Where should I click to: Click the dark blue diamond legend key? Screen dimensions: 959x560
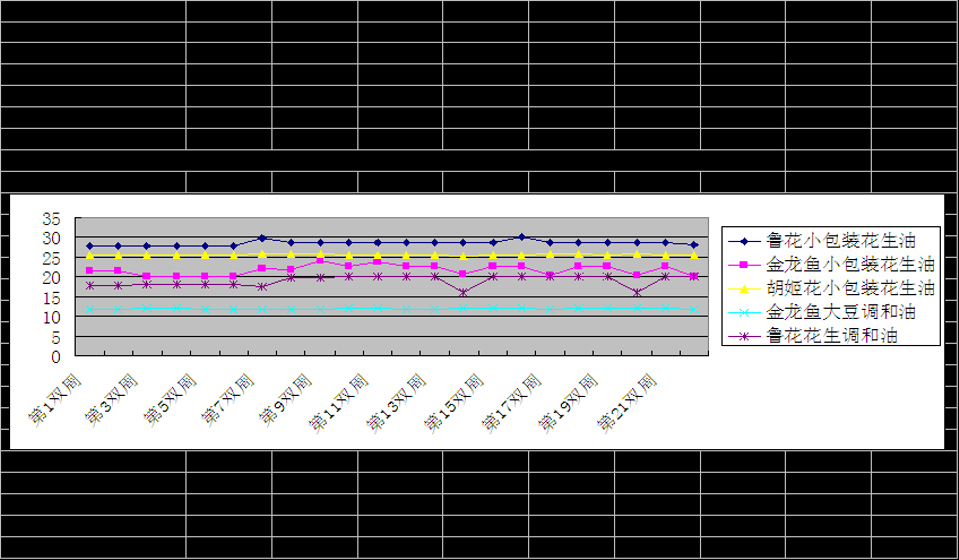[744, 241]
